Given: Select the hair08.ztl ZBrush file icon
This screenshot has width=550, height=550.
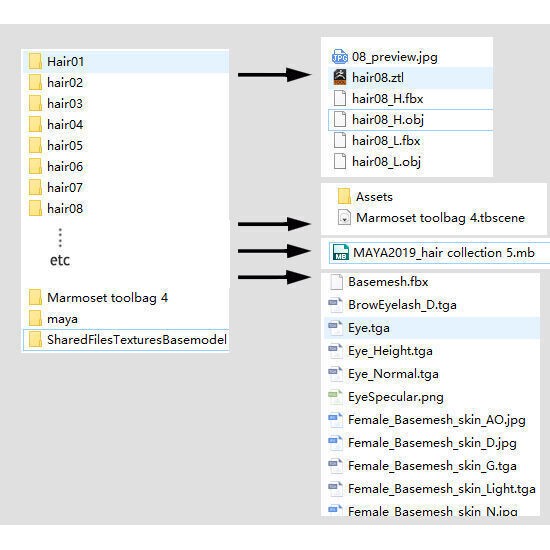Looking at the screenshot, I should tap(340, 78).
